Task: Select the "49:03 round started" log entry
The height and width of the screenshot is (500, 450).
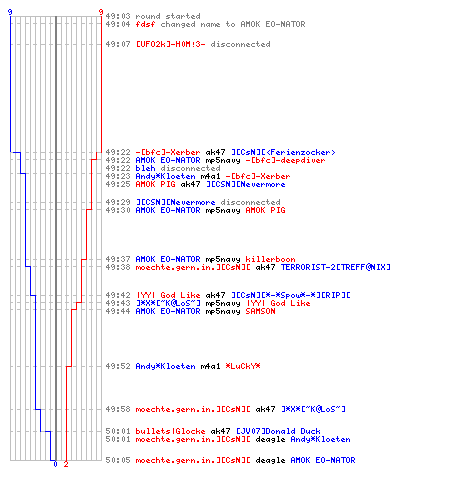Action: [153, 16]
